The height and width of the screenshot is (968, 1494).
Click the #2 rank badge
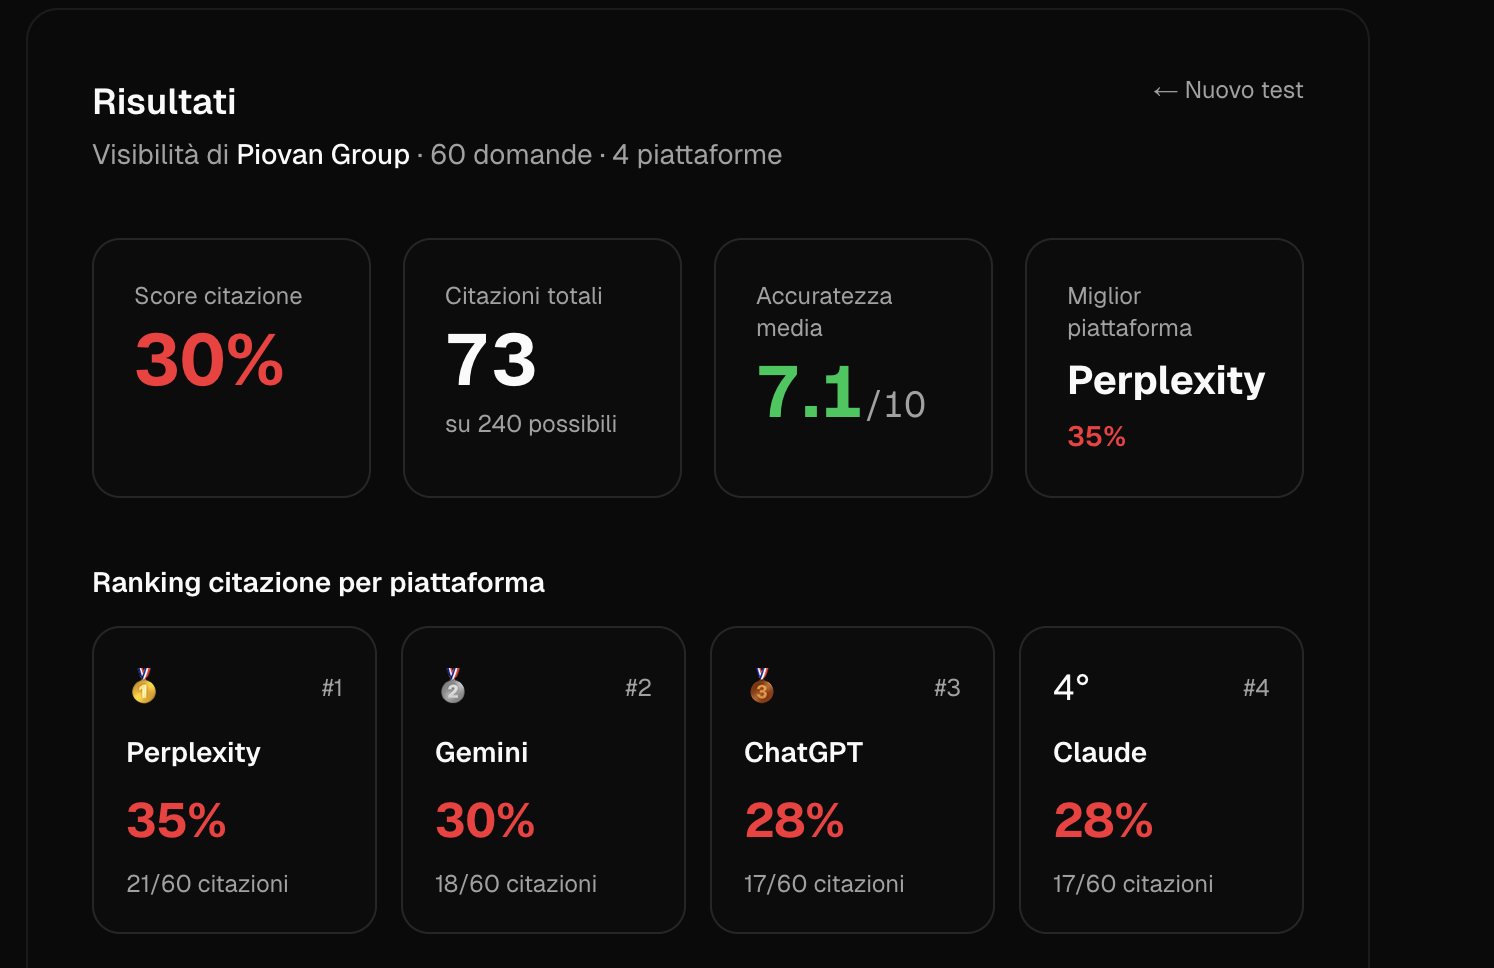coord(638,688)
